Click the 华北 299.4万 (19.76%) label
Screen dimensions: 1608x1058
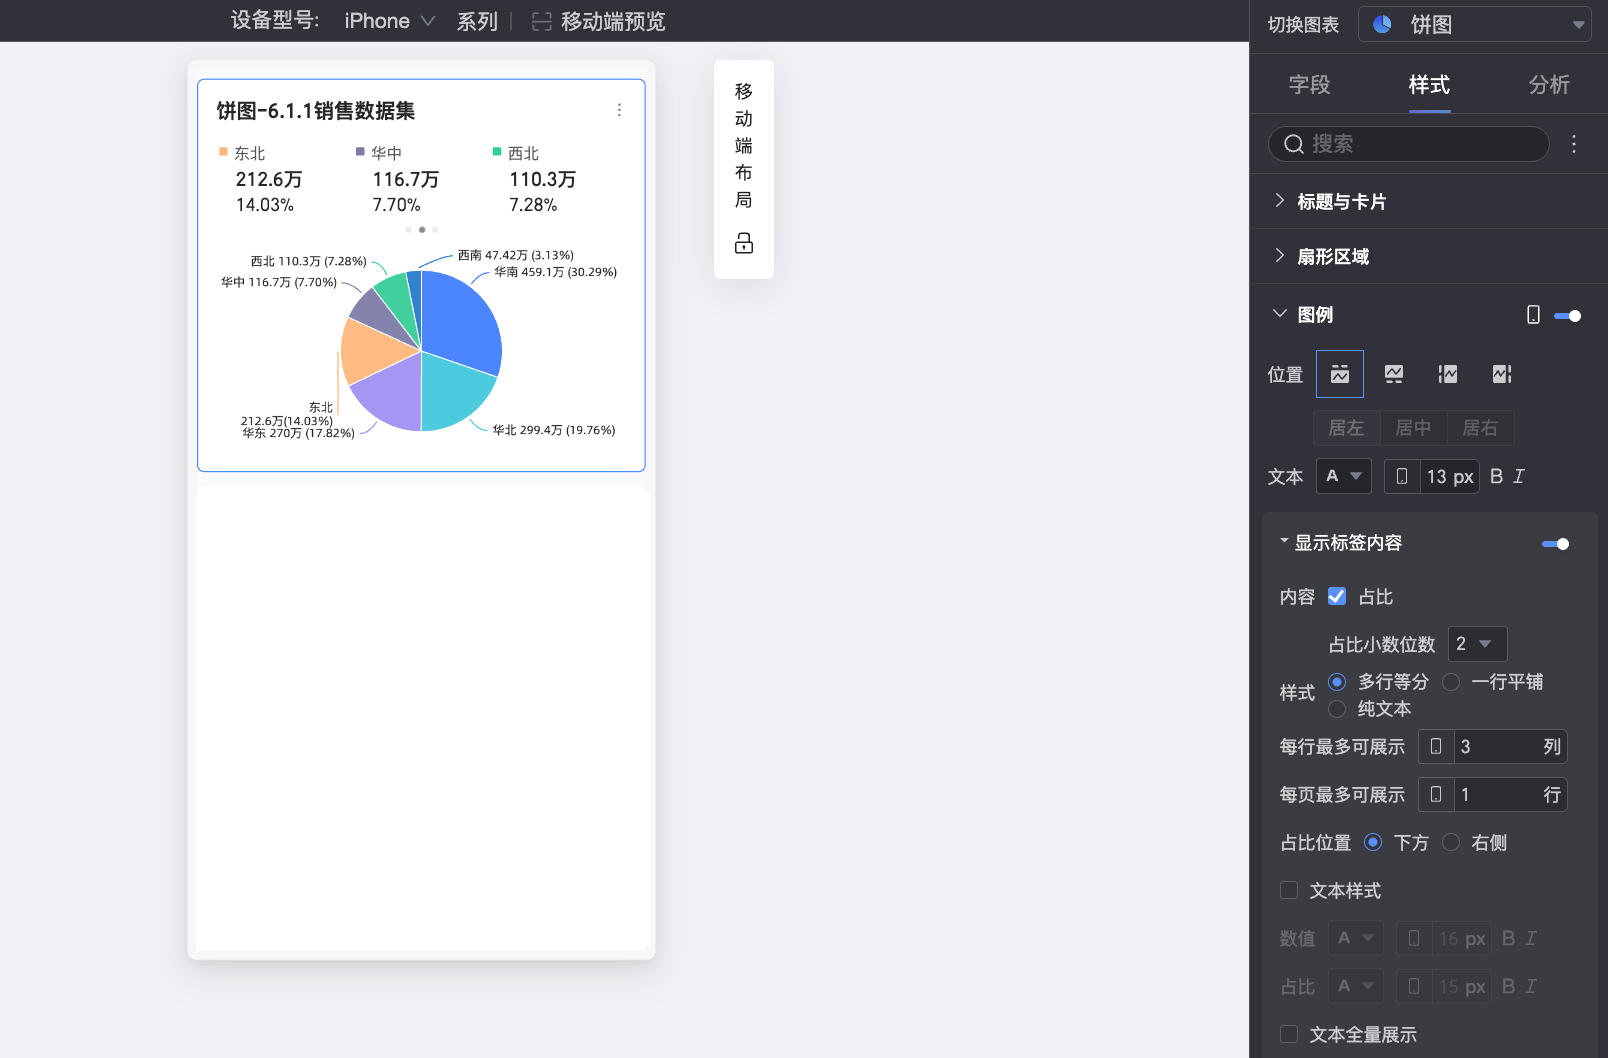554,430
